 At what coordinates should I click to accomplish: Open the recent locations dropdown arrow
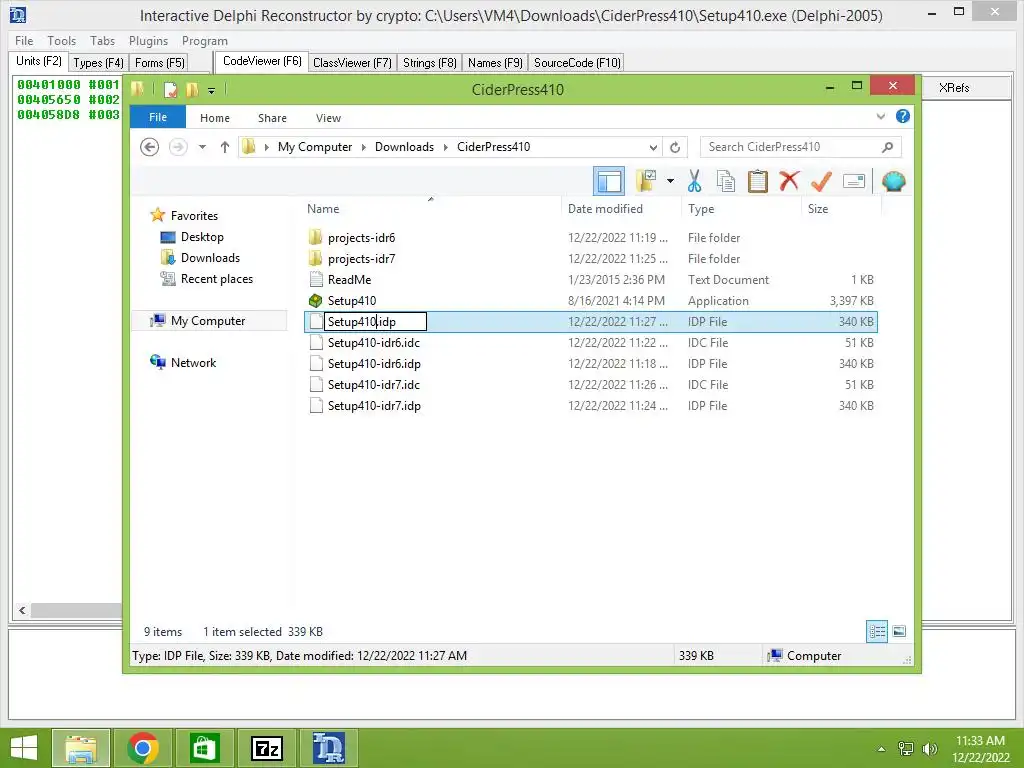(202, 147)
